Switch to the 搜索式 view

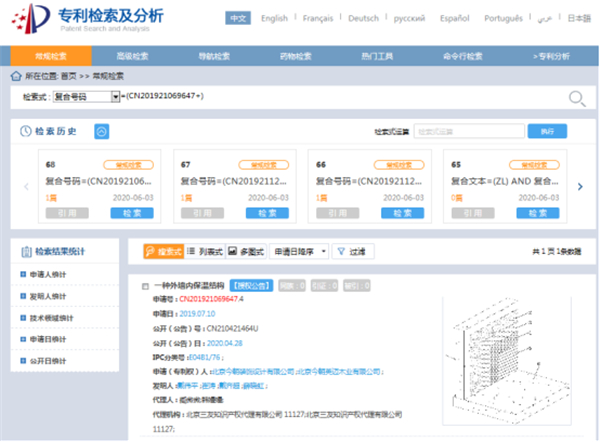[163, 251]
